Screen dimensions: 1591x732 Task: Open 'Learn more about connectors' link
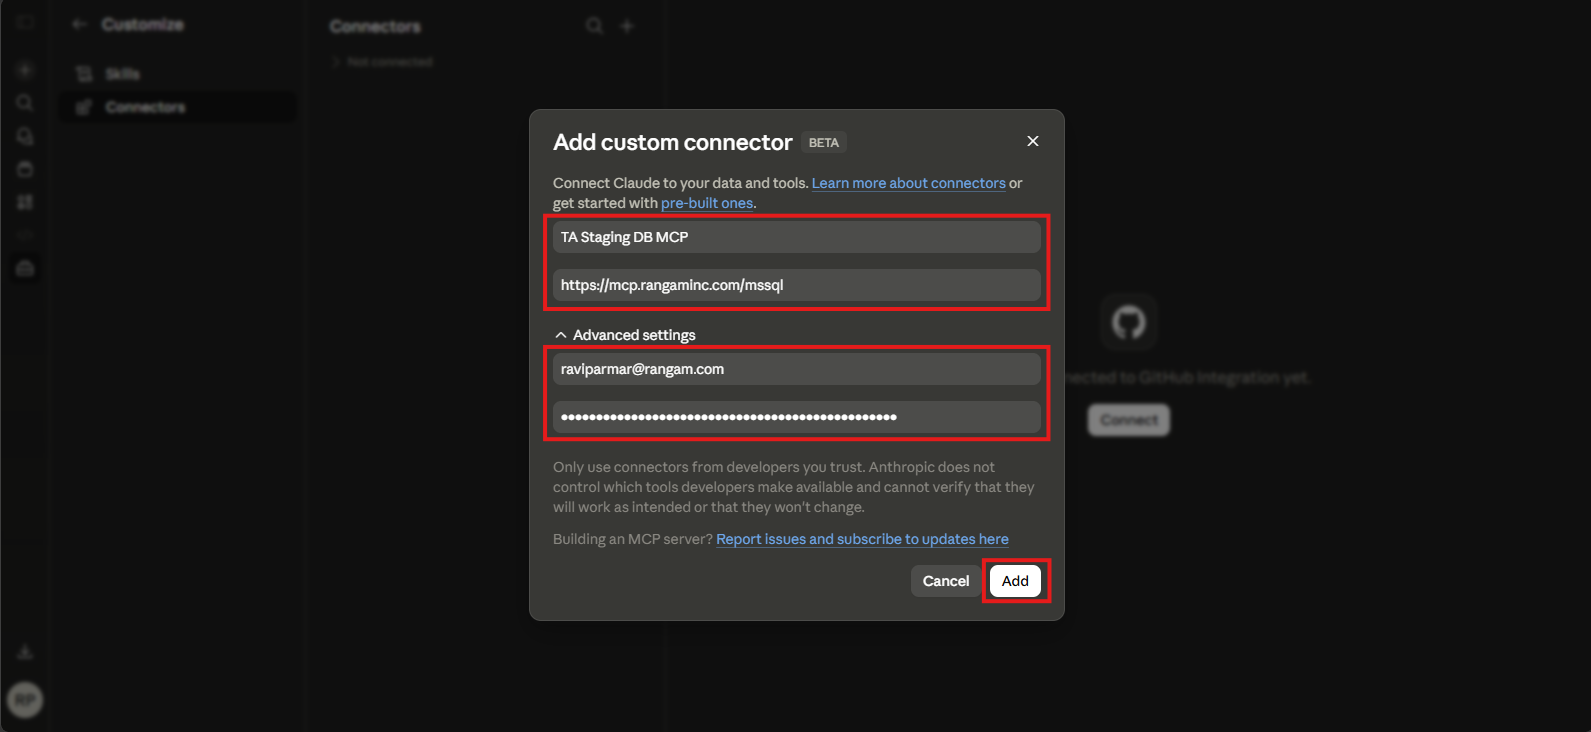pyautogui.click(x=908, y=183)
